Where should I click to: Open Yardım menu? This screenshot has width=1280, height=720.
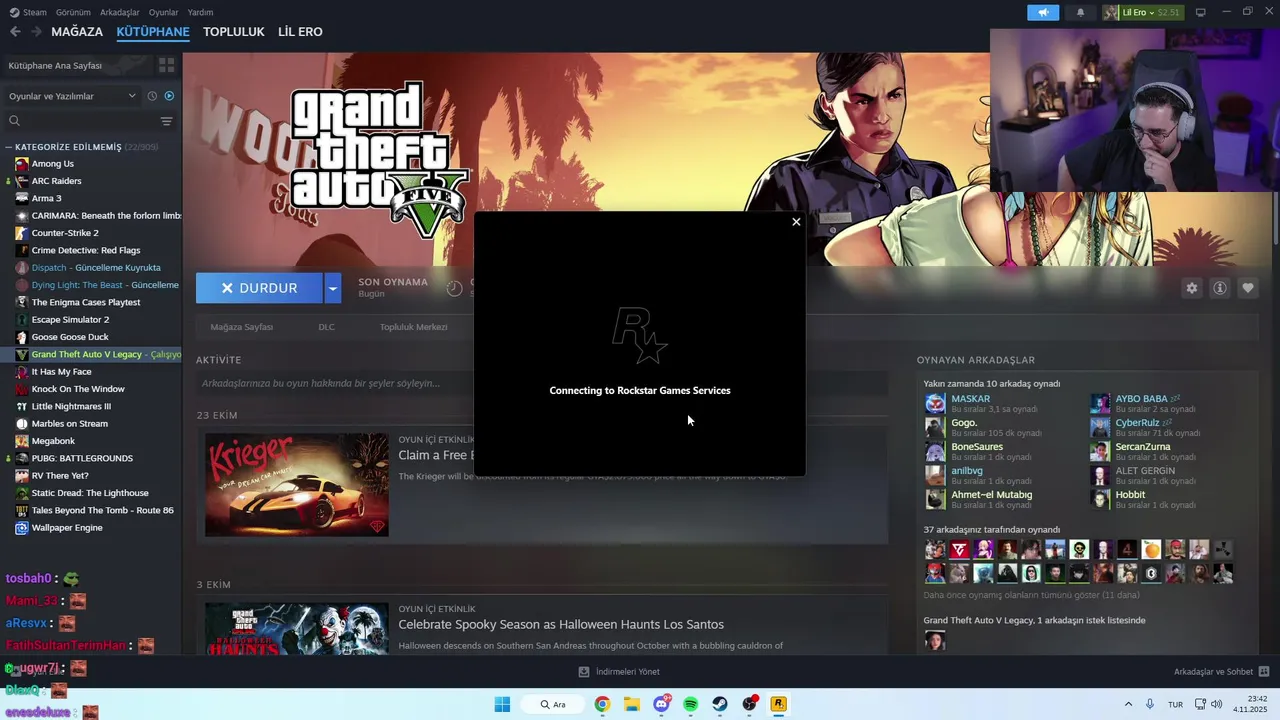coord(200,12)
